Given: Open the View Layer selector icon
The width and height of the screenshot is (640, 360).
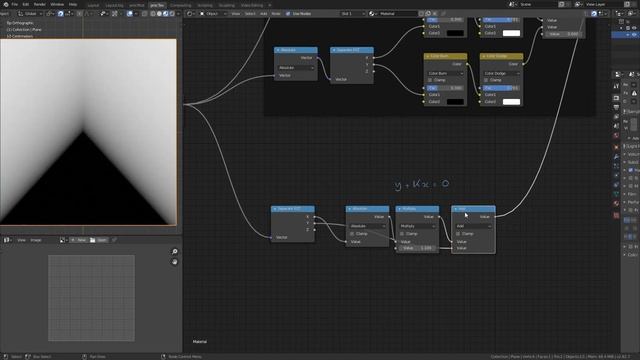Looking at the screenshot, I should [578, 4].
